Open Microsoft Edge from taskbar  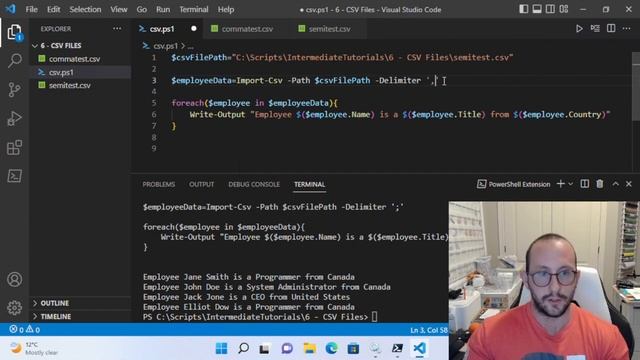(x=331, y=348)
